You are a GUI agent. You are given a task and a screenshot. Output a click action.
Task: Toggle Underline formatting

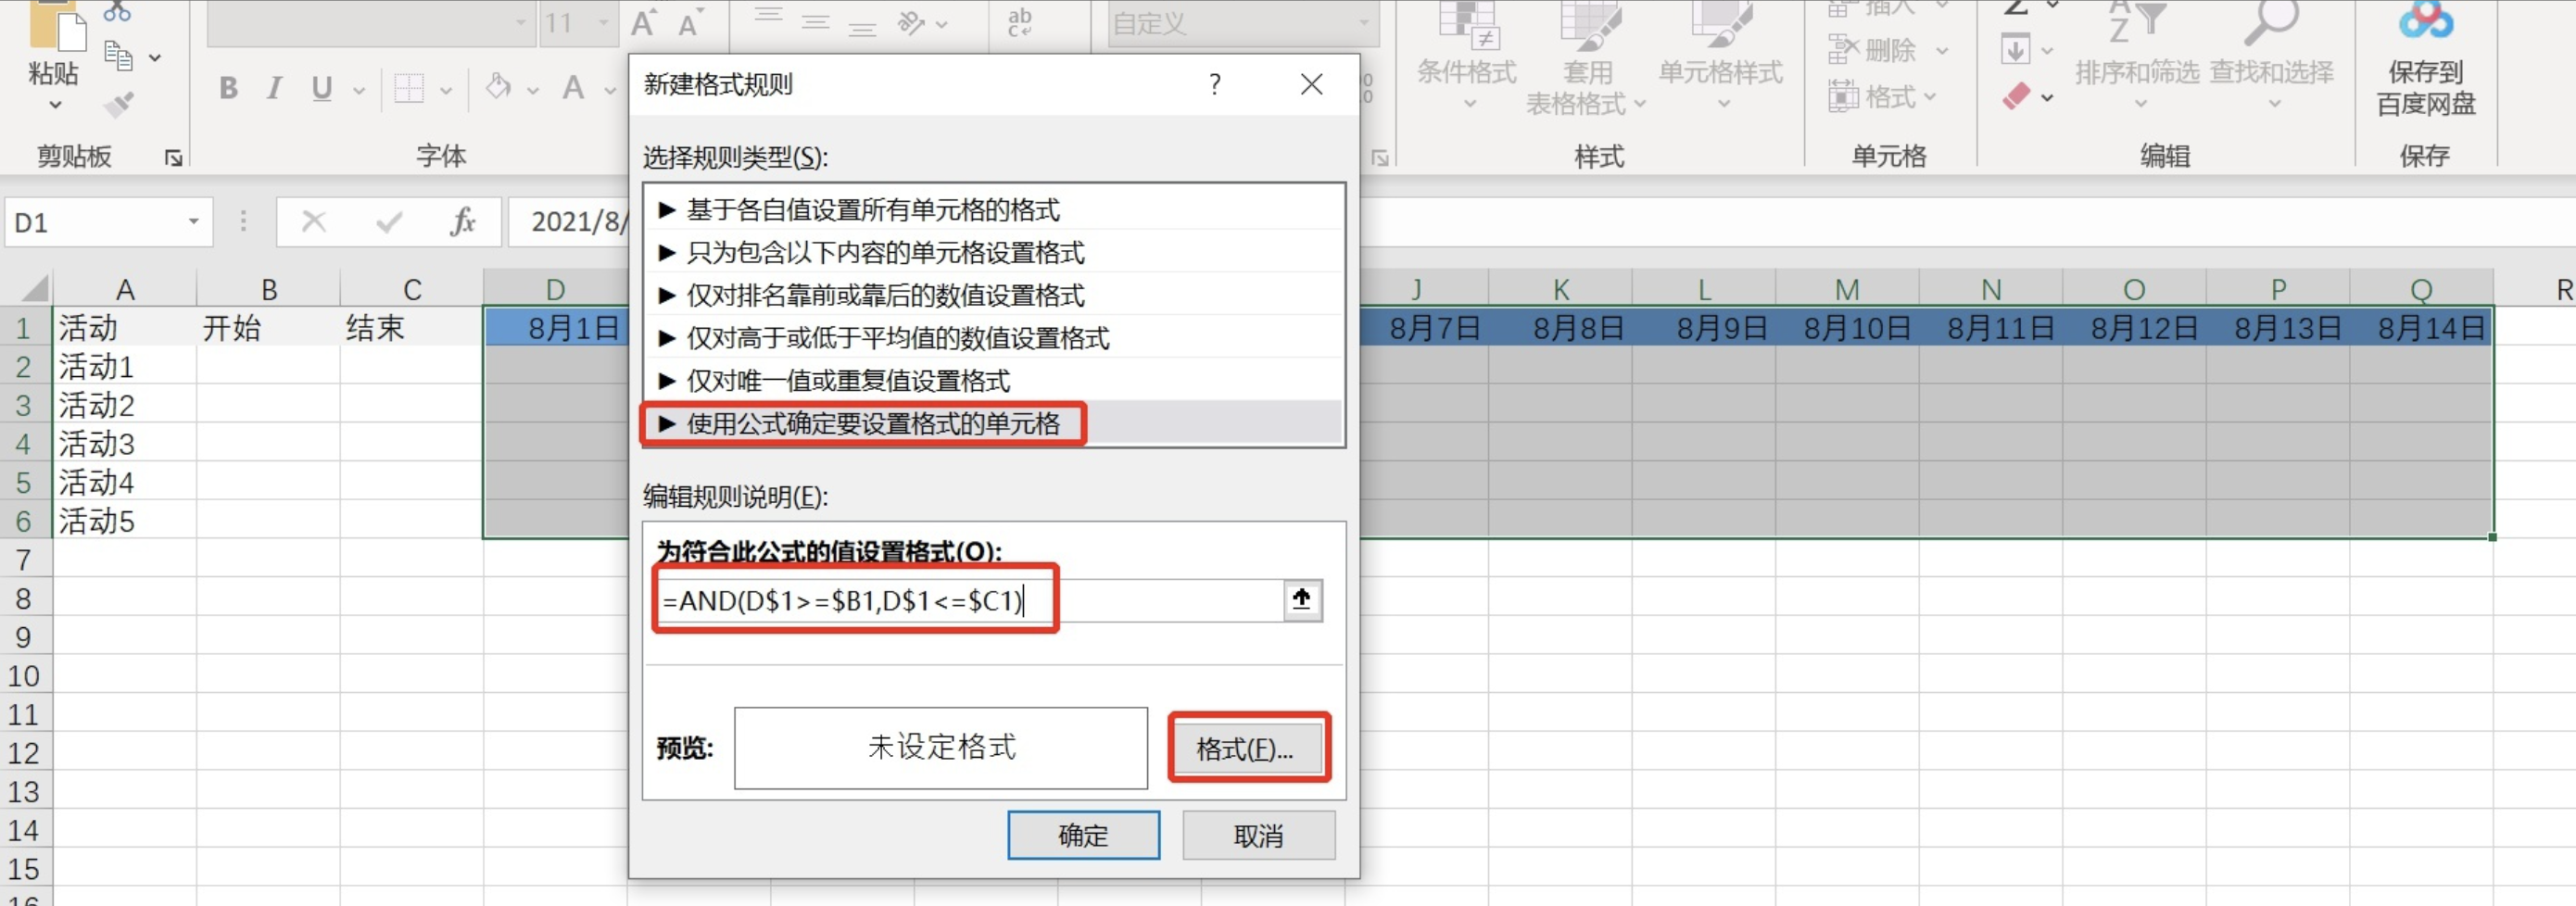(x=321, y=89)
